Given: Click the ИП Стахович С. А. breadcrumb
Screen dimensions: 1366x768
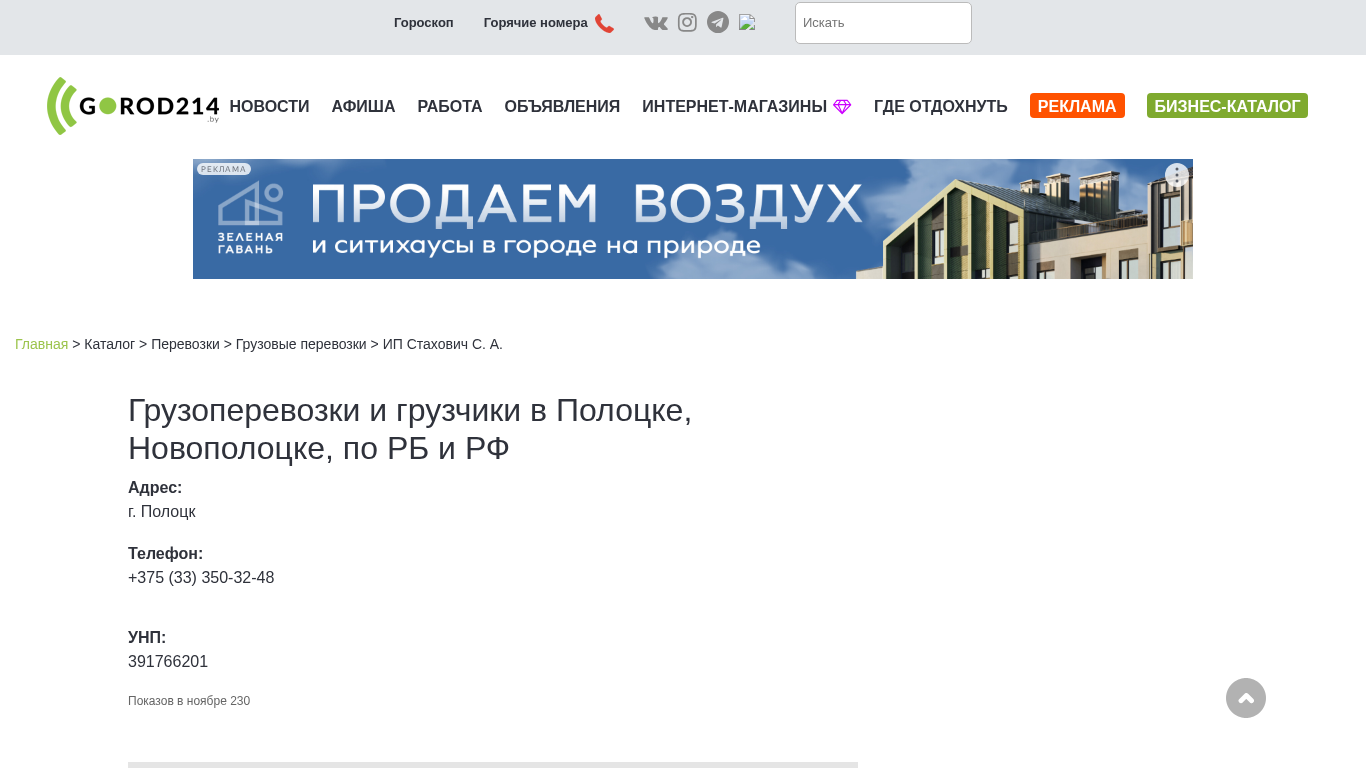Looking at the screenshot, I should (443, 344).
